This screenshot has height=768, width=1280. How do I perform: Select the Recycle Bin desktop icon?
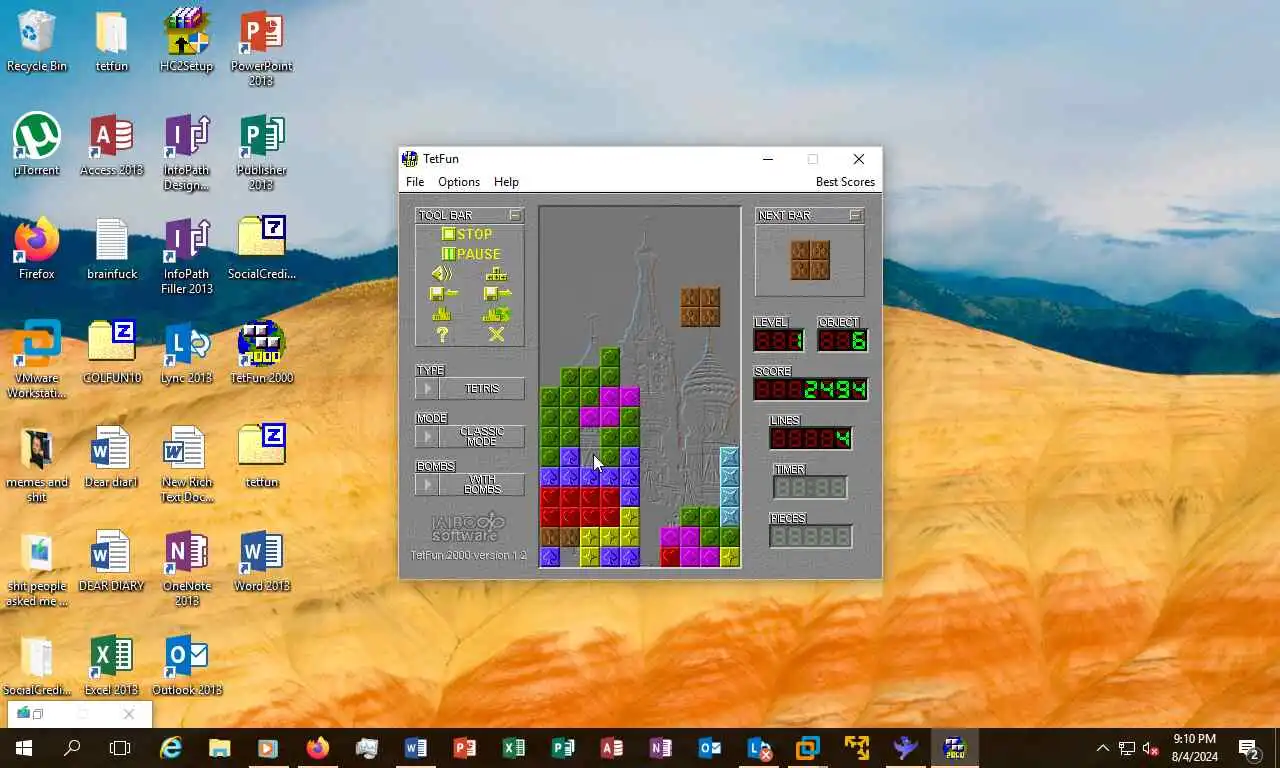click(x=37, y=42)
